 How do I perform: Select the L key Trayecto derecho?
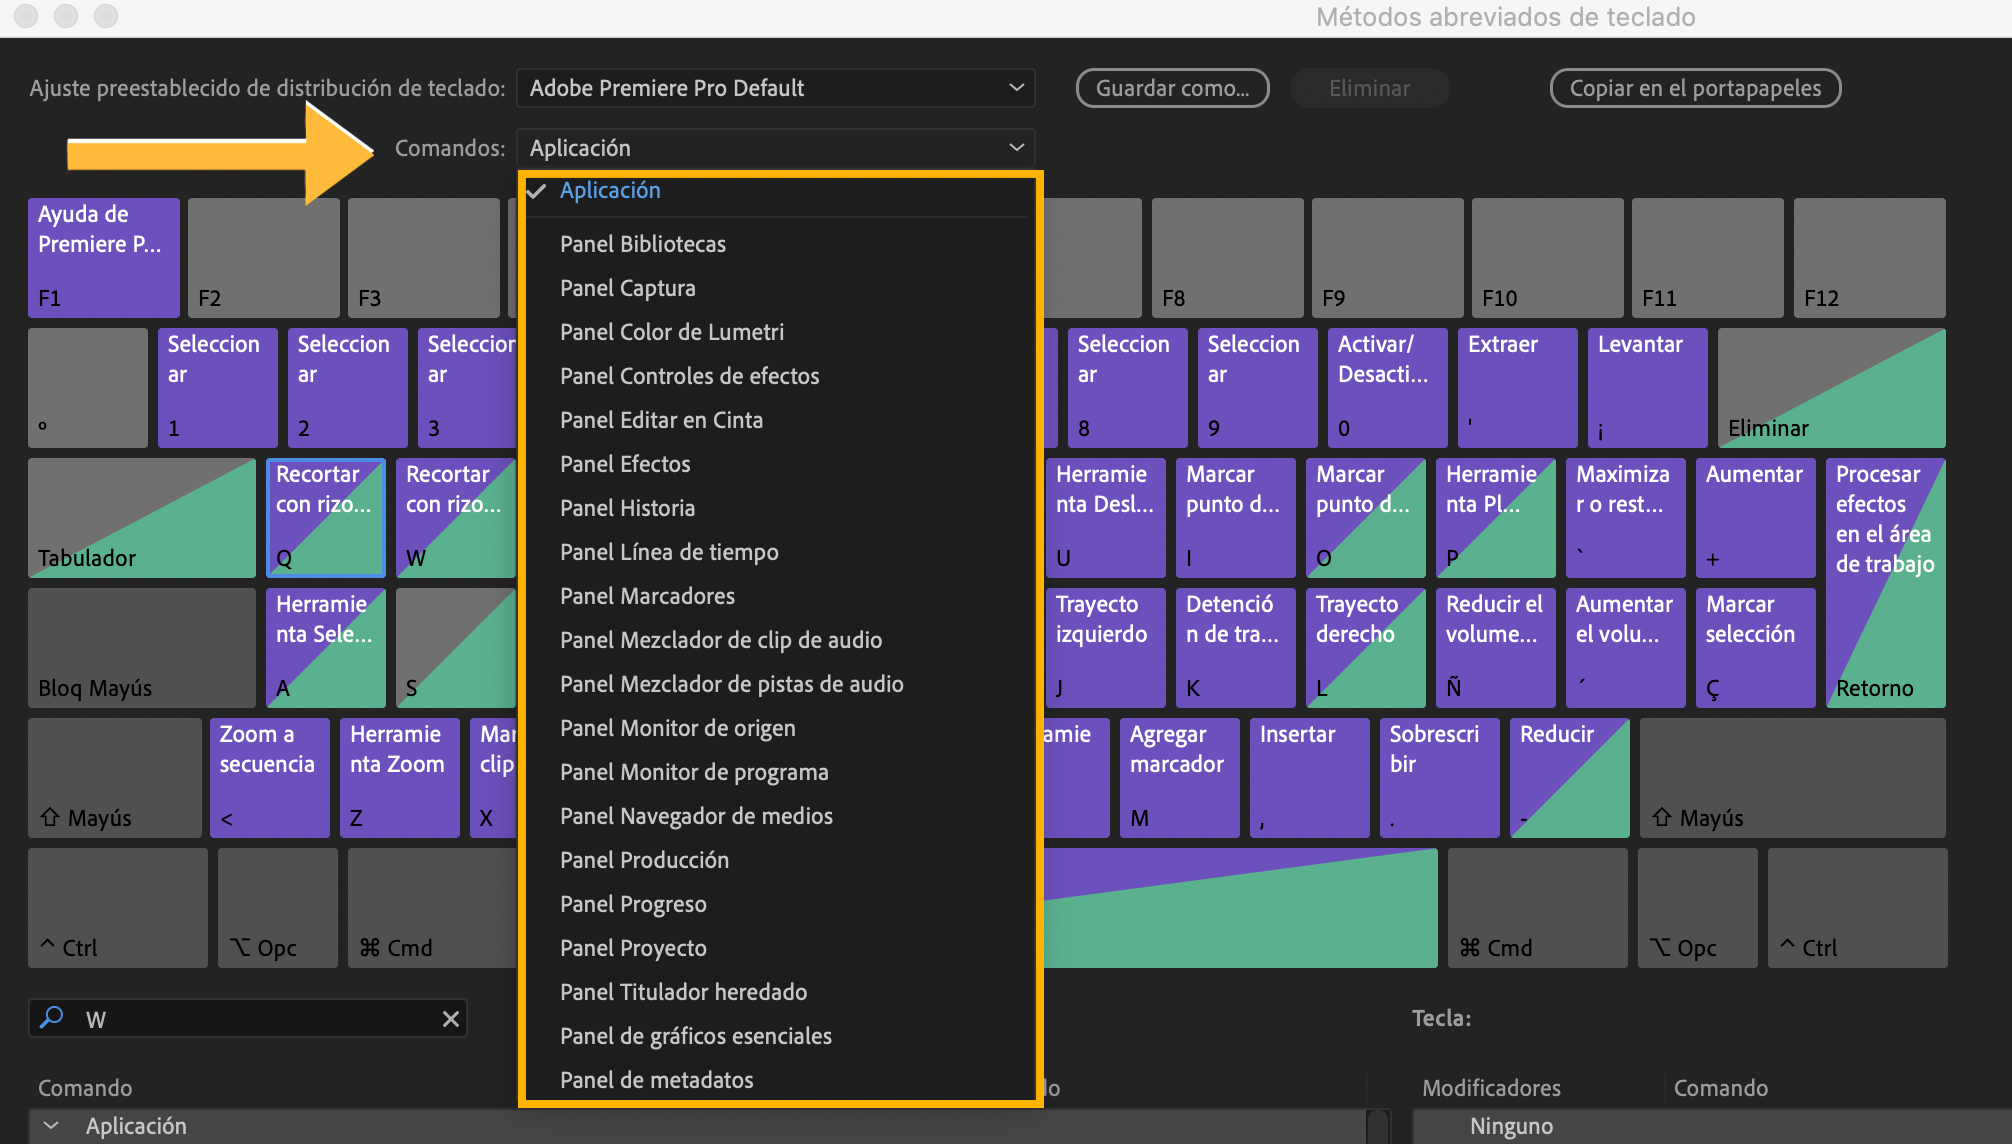point(1366,648)
